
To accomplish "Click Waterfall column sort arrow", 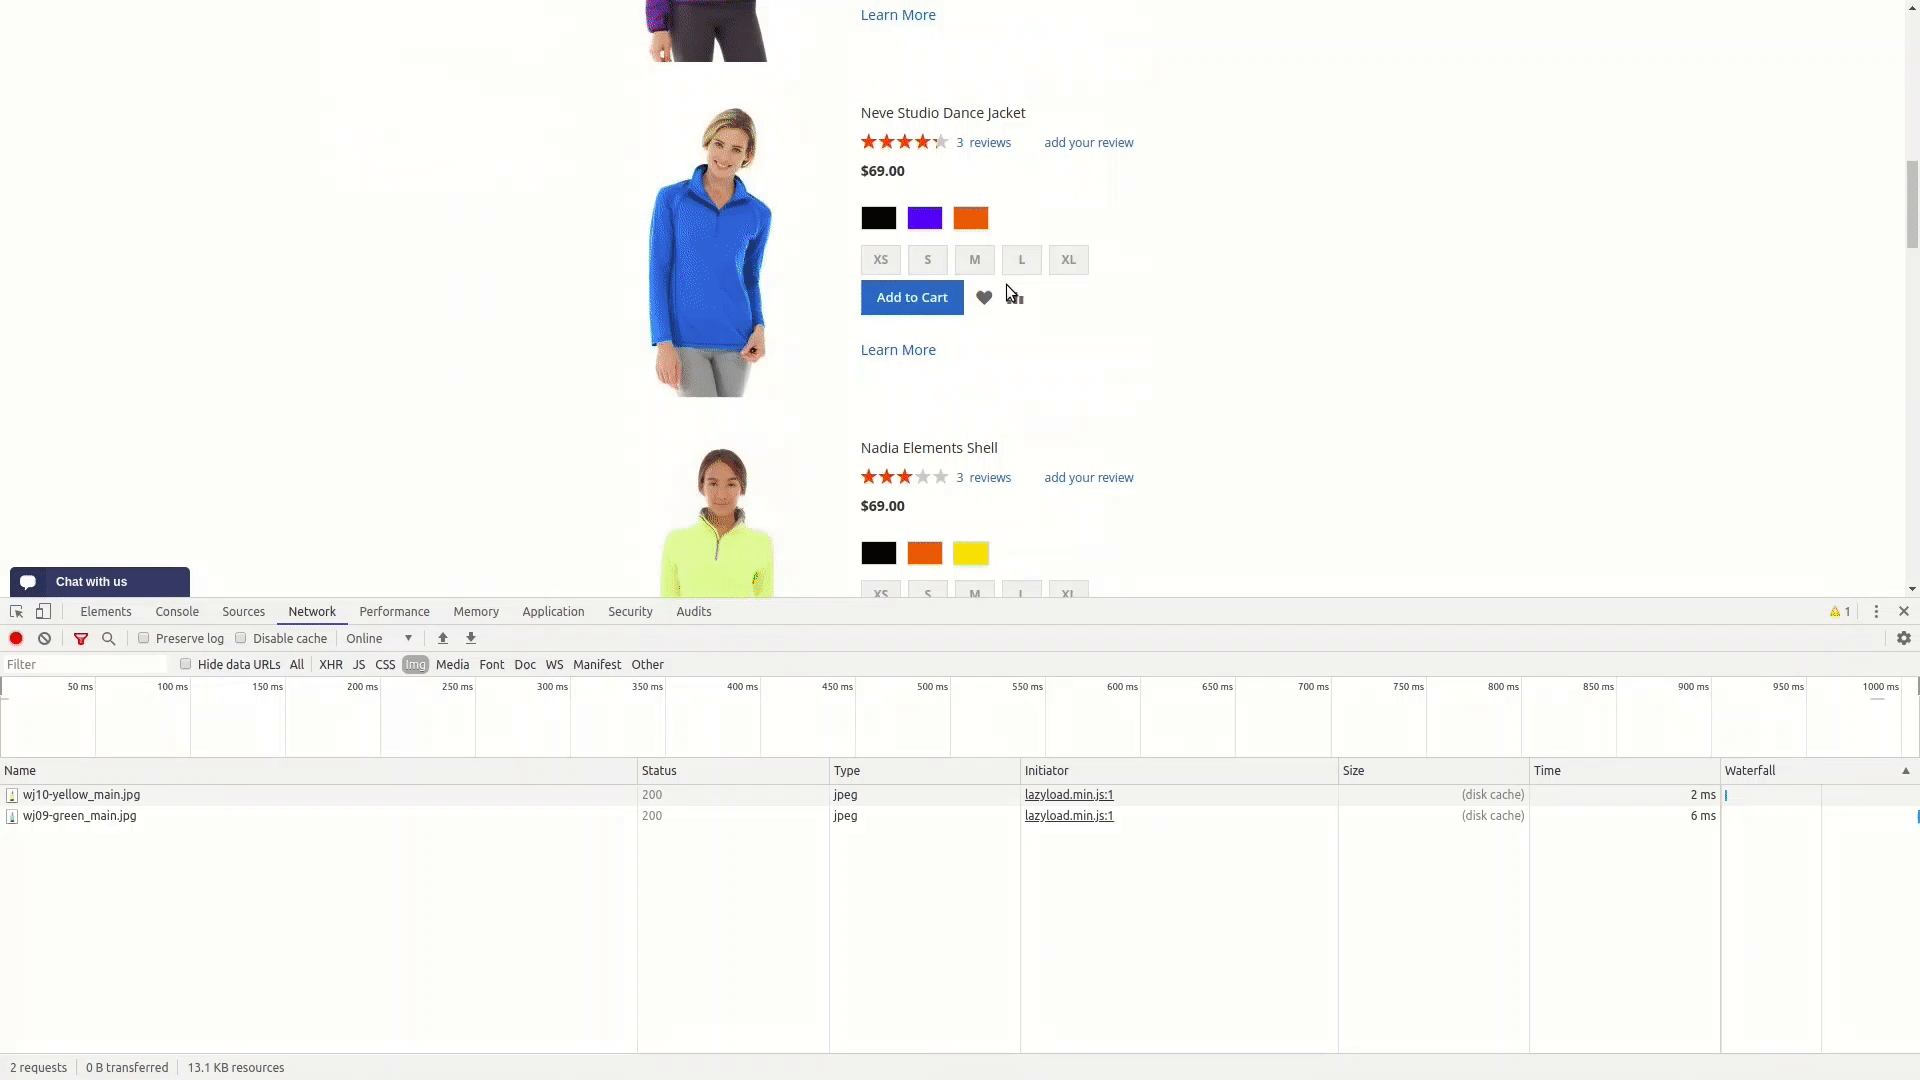I will coord(1905,771).
